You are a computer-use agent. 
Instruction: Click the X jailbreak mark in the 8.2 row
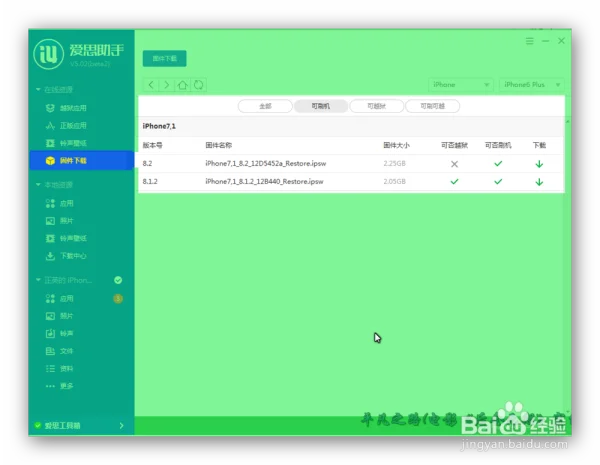[454, 164]
